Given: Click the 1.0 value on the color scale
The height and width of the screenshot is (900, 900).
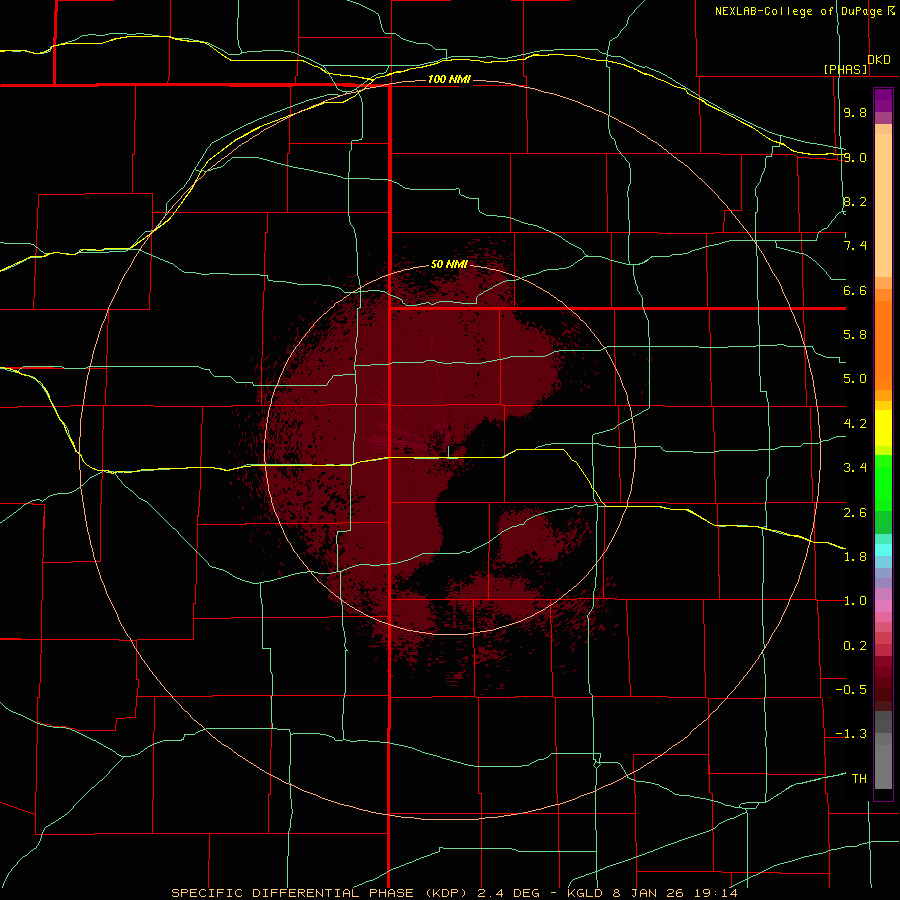Looking at the screenshot, I should (855, 601).
